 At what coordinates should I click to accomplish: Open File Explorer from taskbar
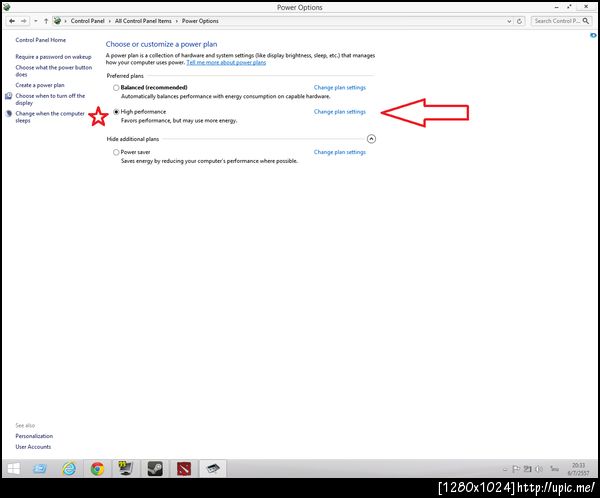click(x=40, y=469)
